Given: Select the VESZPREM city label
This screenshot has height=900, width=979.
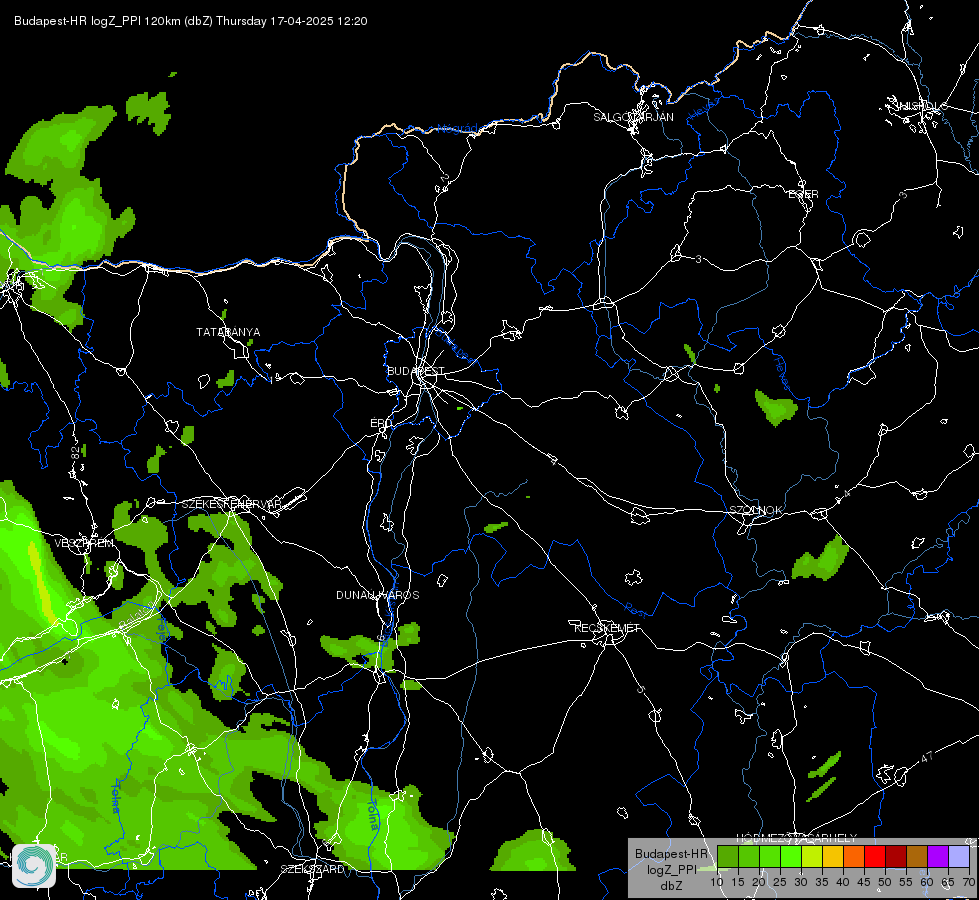Looking at the screenshot, I should pos(84,543).
